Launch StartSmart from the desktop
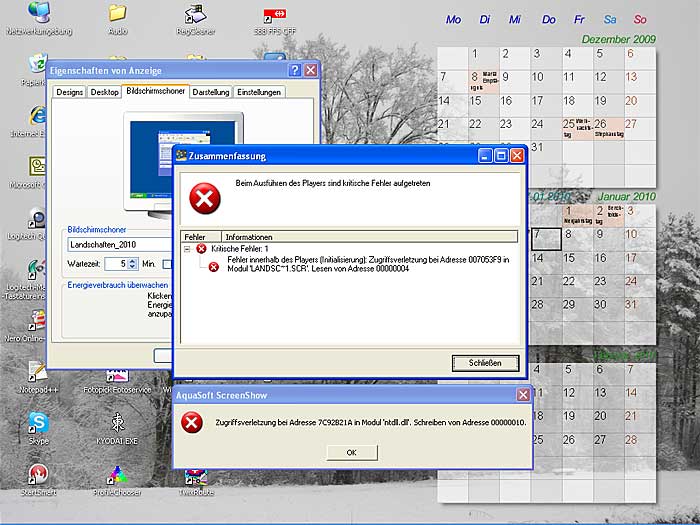The height and width of the screenshot is (525, 700). [x=39, y=475]
